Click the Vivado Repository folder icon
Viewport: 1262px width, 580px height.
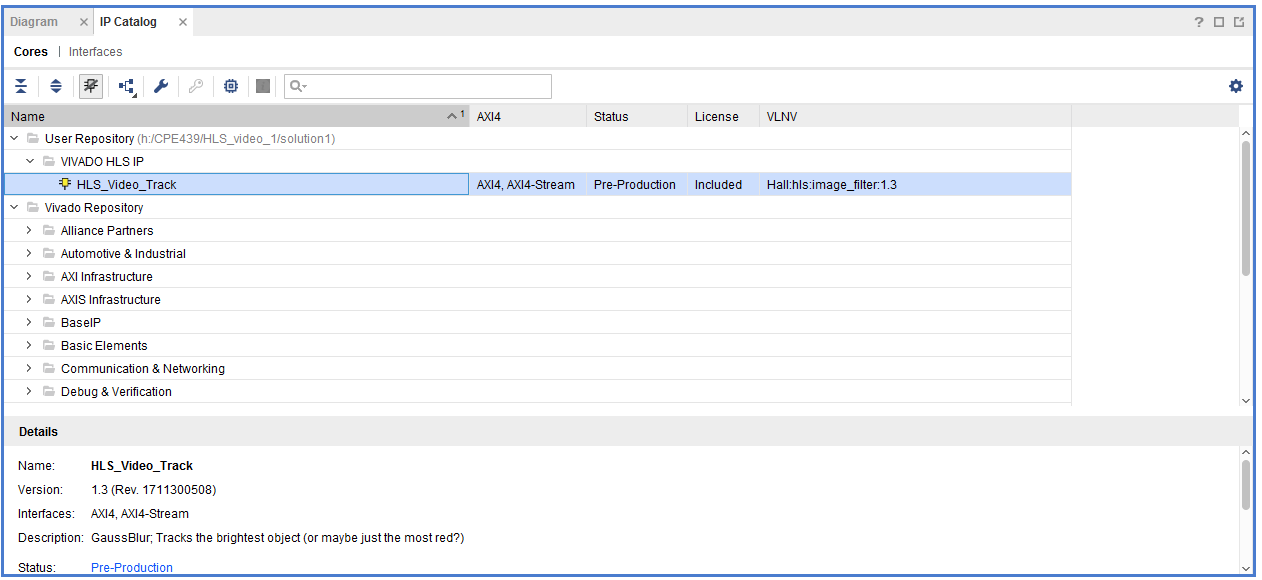[34, 208]
